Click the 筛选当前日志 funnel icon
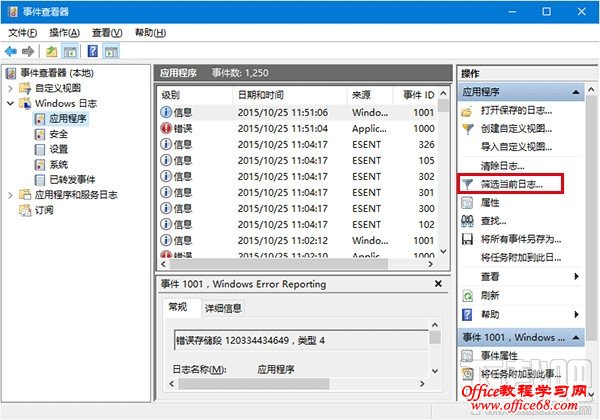This screenshot has height=420, width=600. point(467,184)
